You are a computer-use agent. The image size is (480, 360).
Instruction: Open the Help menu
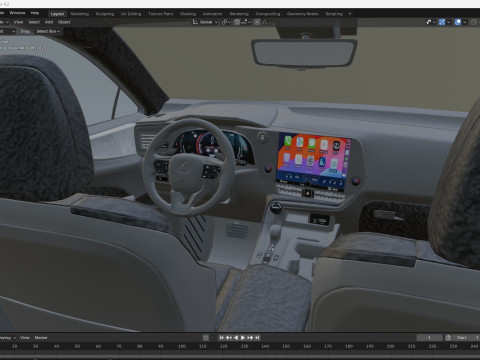click(35, 13)
